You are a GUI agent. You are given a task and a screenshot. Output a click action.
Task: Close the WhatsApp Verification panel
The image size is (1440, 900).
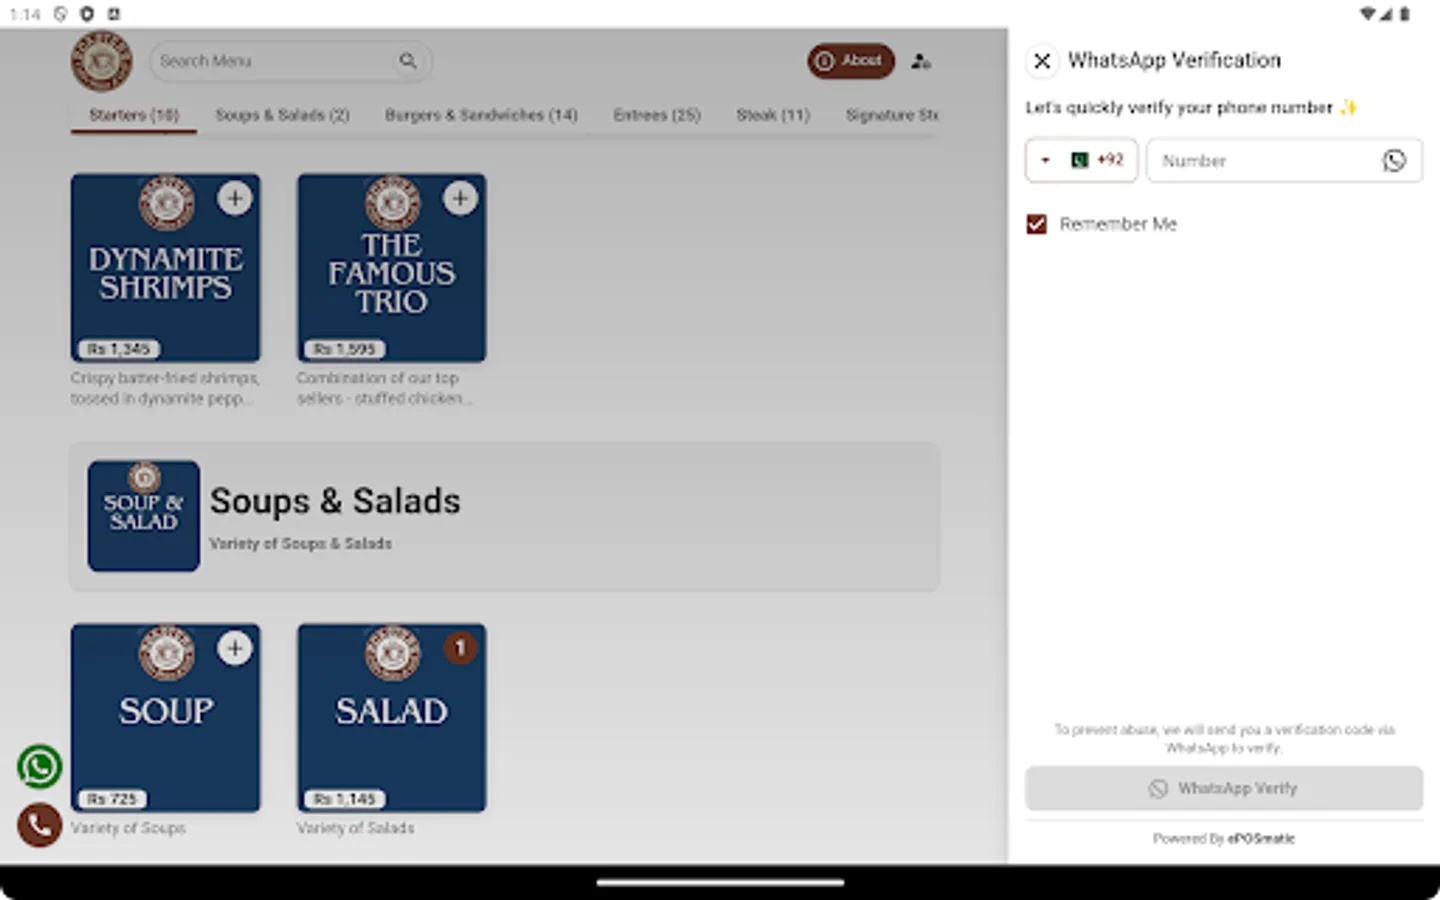tap(1042, 61)
